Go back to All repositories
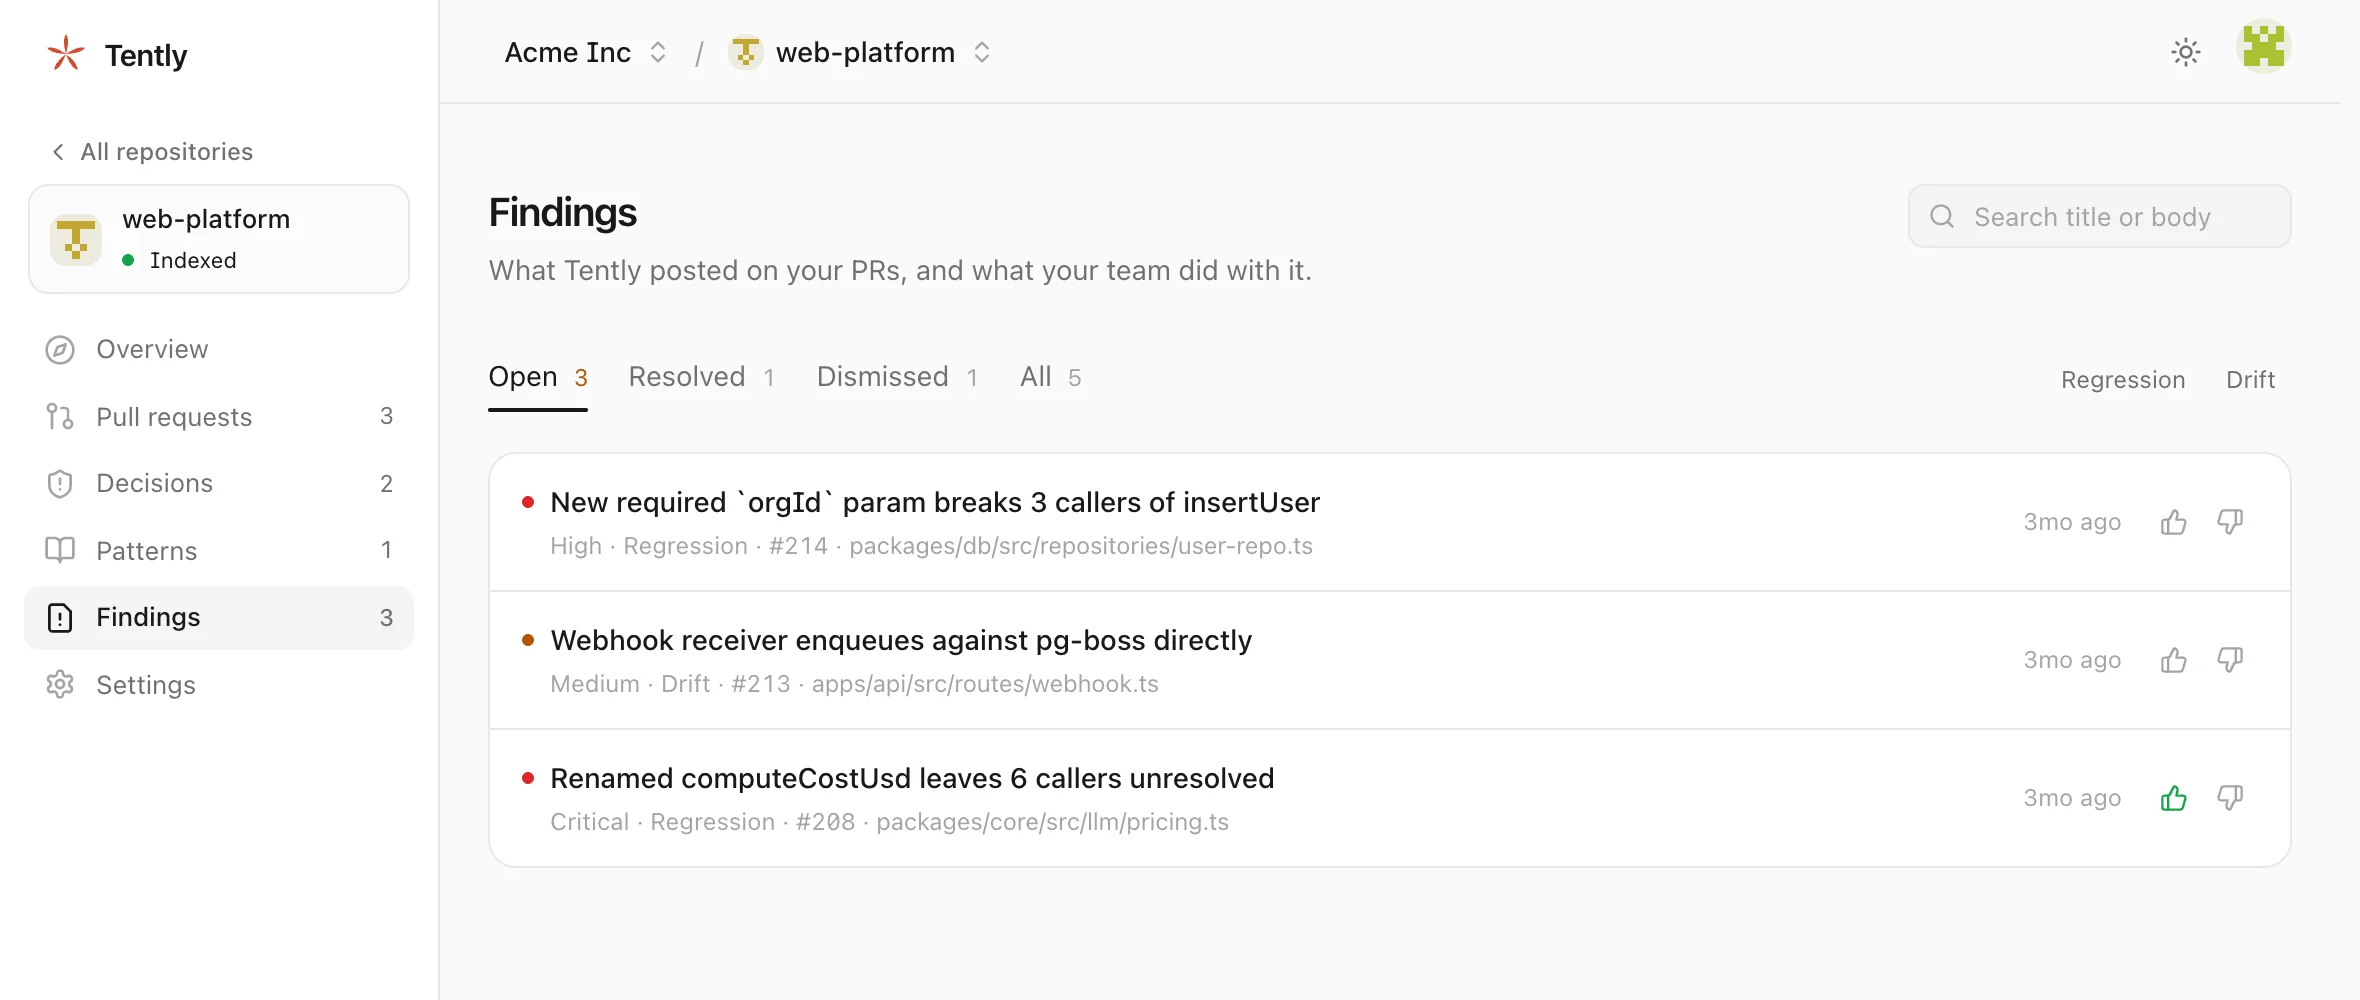Image resolution: width=2360 pixels, height=1000 pixels. point(152,152)
